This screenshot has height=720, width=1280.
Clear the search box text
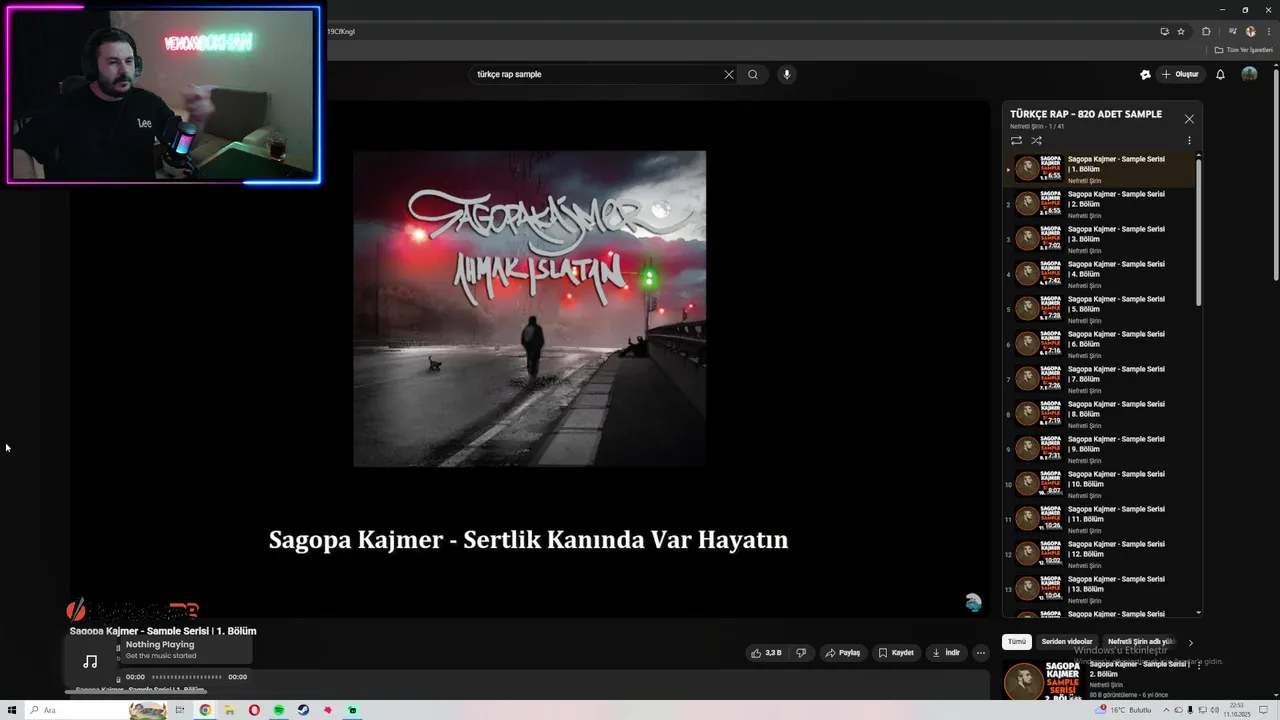point(729,74)
